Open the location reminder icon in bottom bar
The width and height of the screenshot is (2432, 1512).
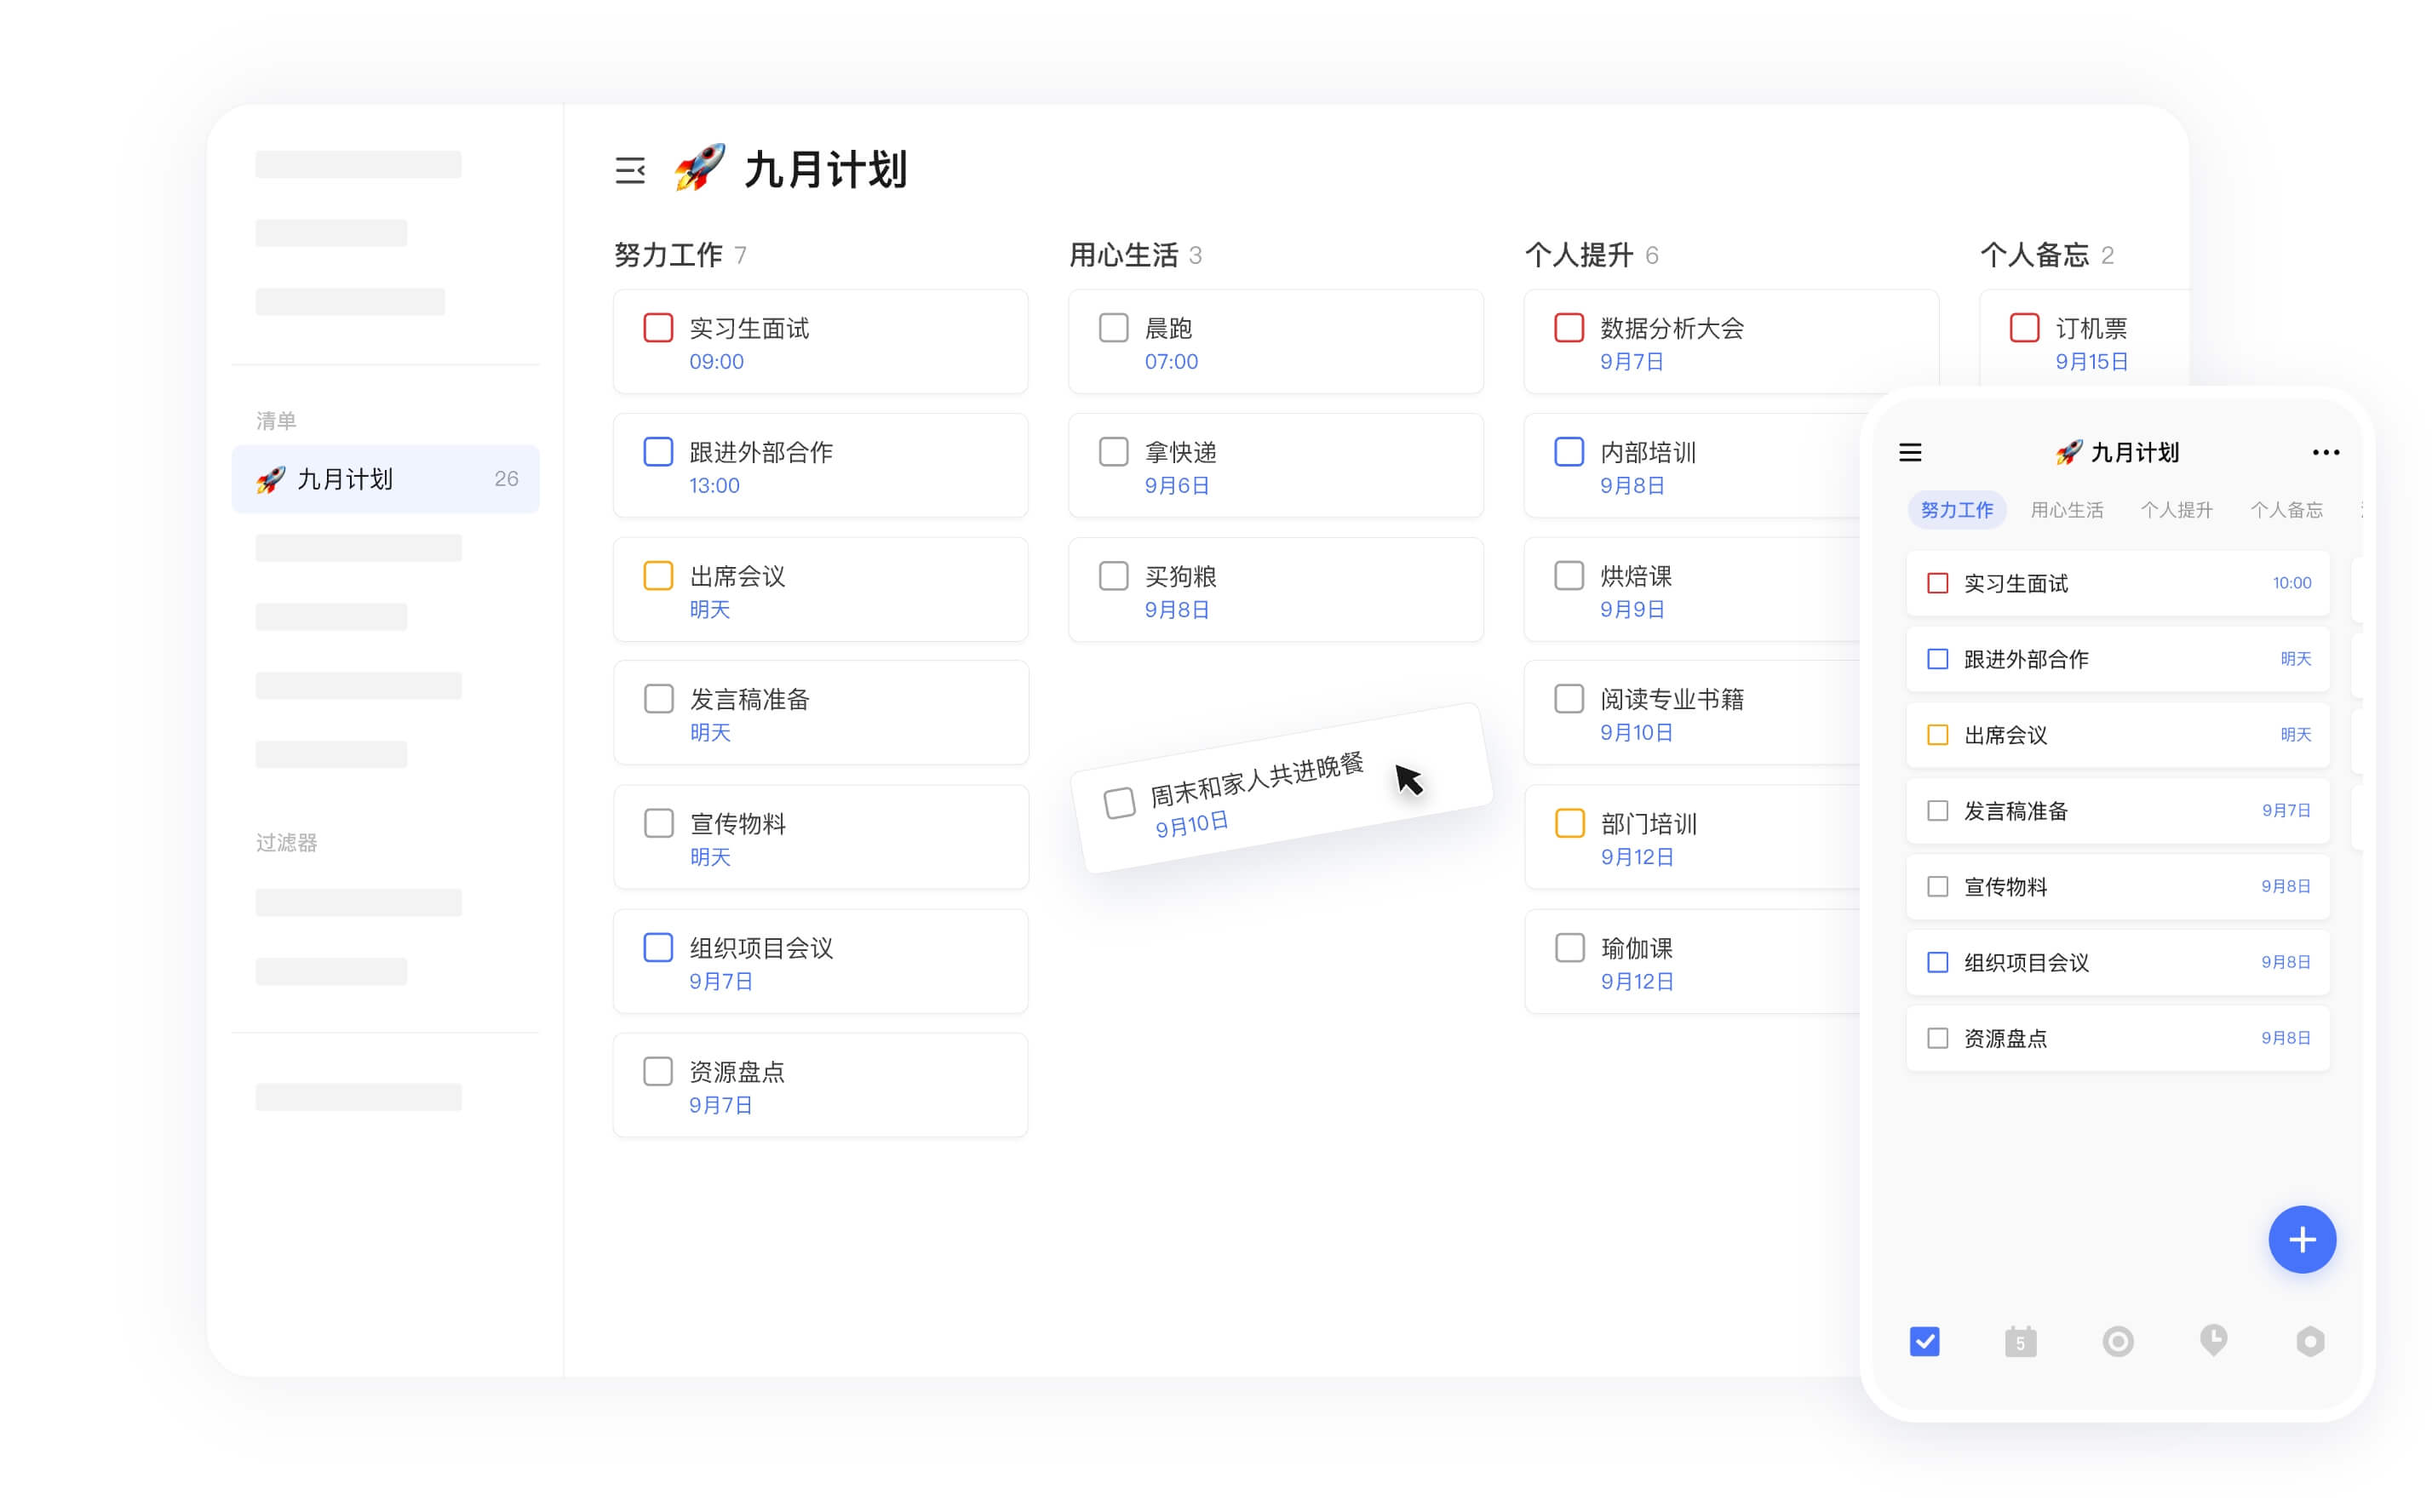tap(2213, 1341)
